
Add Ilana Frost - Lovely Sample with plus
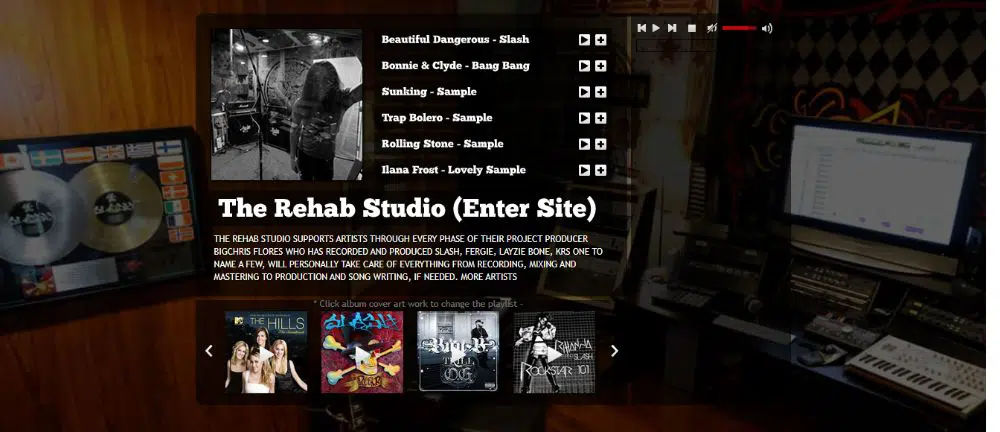click(x=600, y=170)
